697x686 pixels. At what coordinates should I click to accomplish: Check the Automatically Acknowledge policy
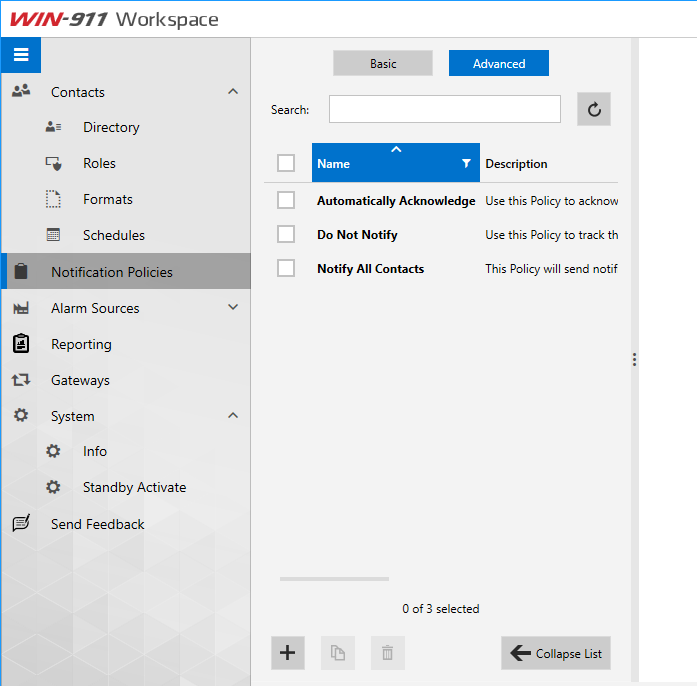point(285,200)
